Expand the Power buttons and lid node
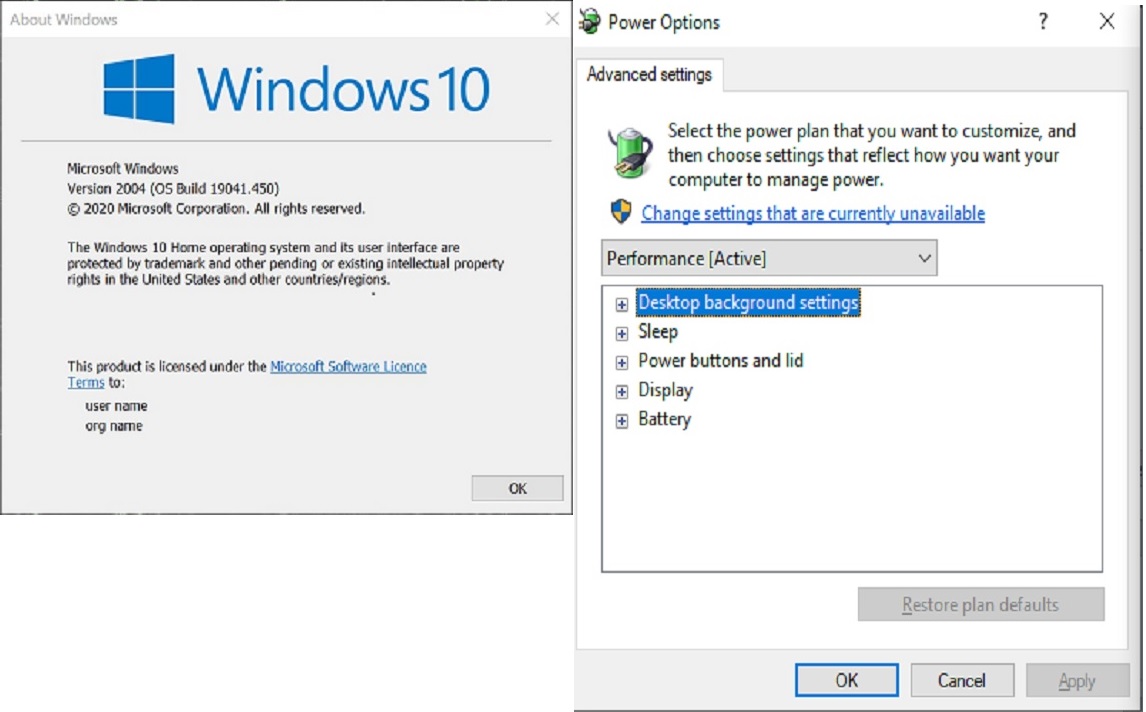 [x=621, y=363]
